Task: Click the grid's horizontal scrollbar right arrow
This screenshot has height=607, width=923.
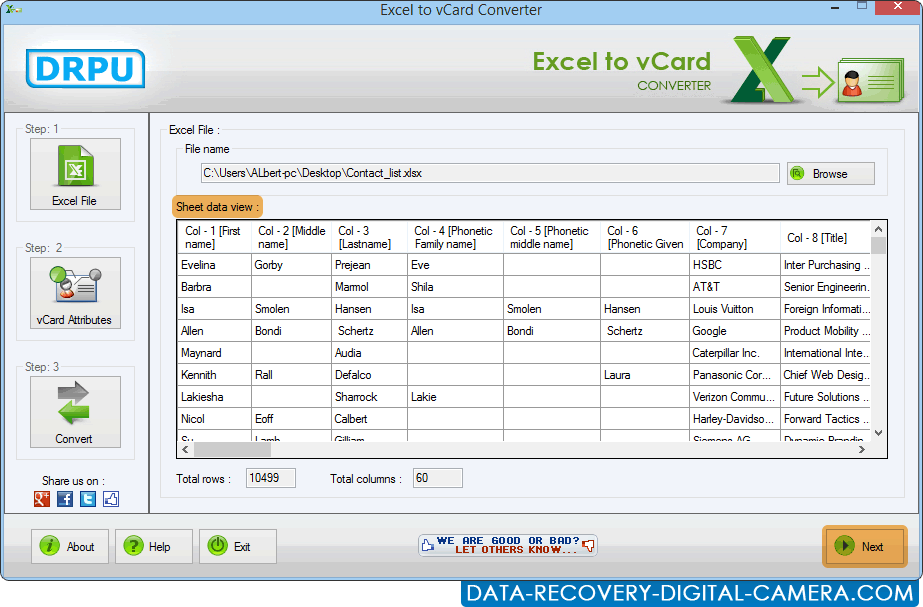Action: (861, 450)
